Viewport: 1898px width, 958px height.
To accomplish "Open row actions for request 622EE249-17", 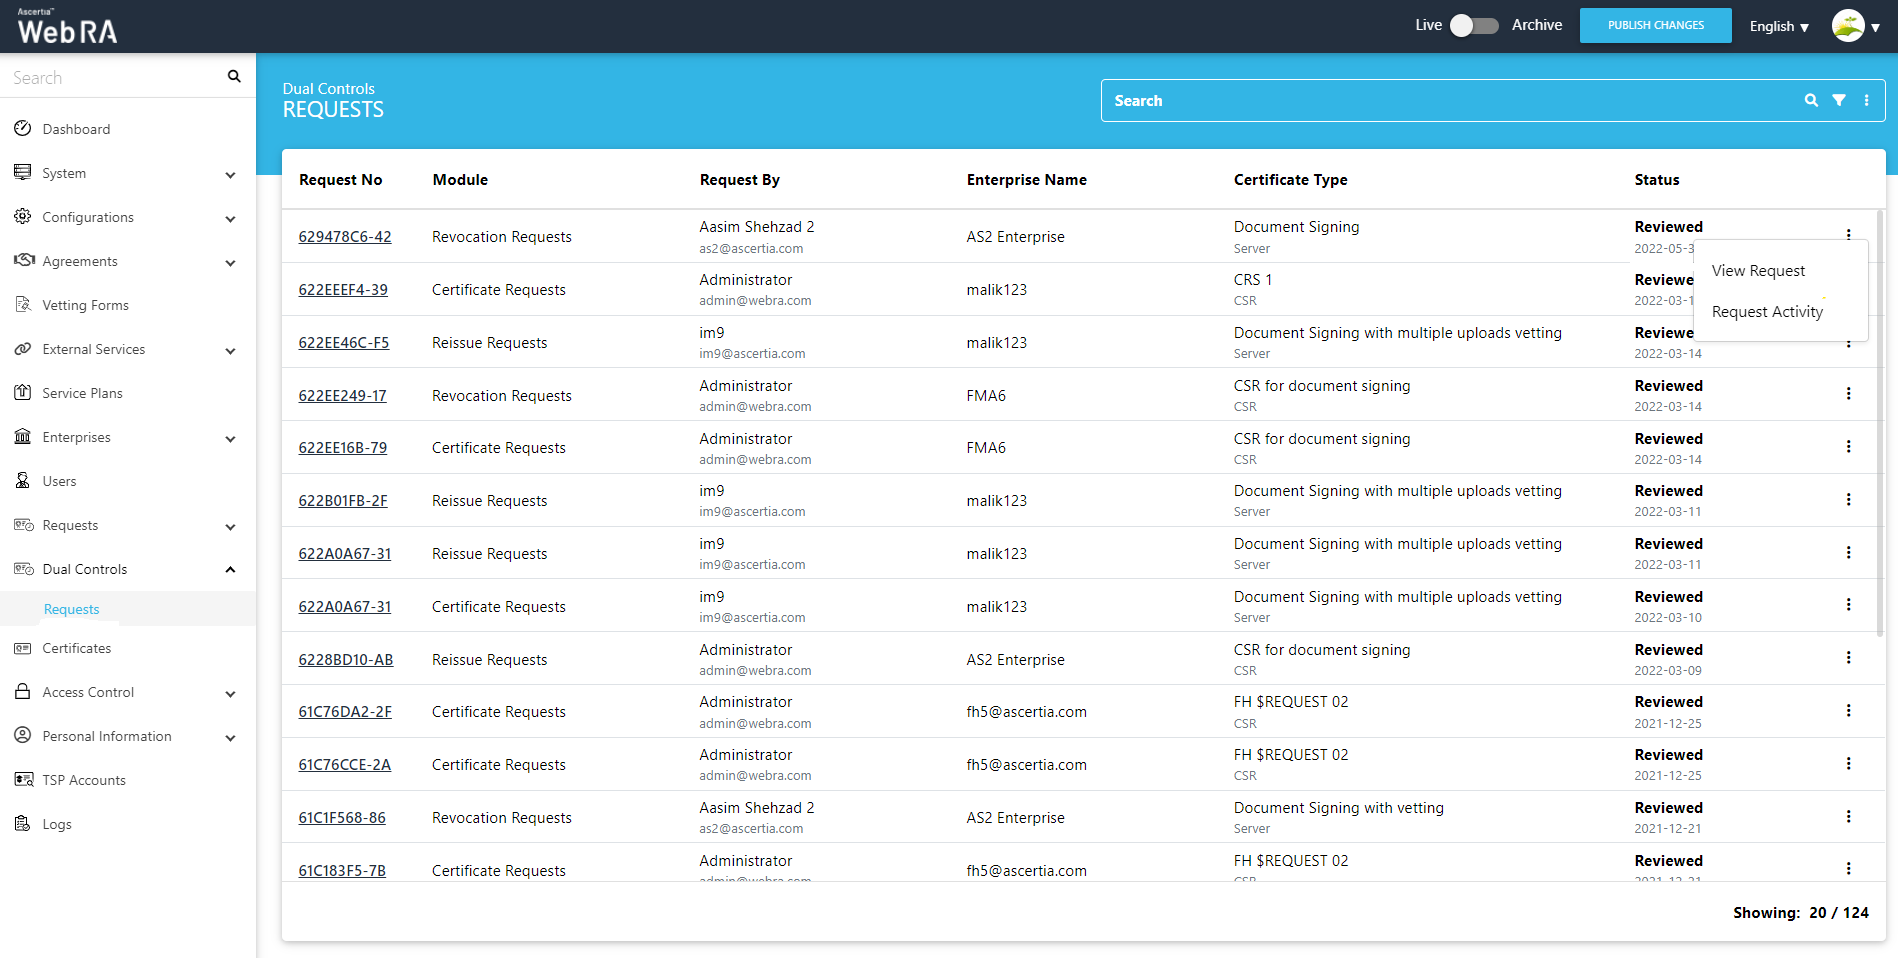I will [1847, 394].
